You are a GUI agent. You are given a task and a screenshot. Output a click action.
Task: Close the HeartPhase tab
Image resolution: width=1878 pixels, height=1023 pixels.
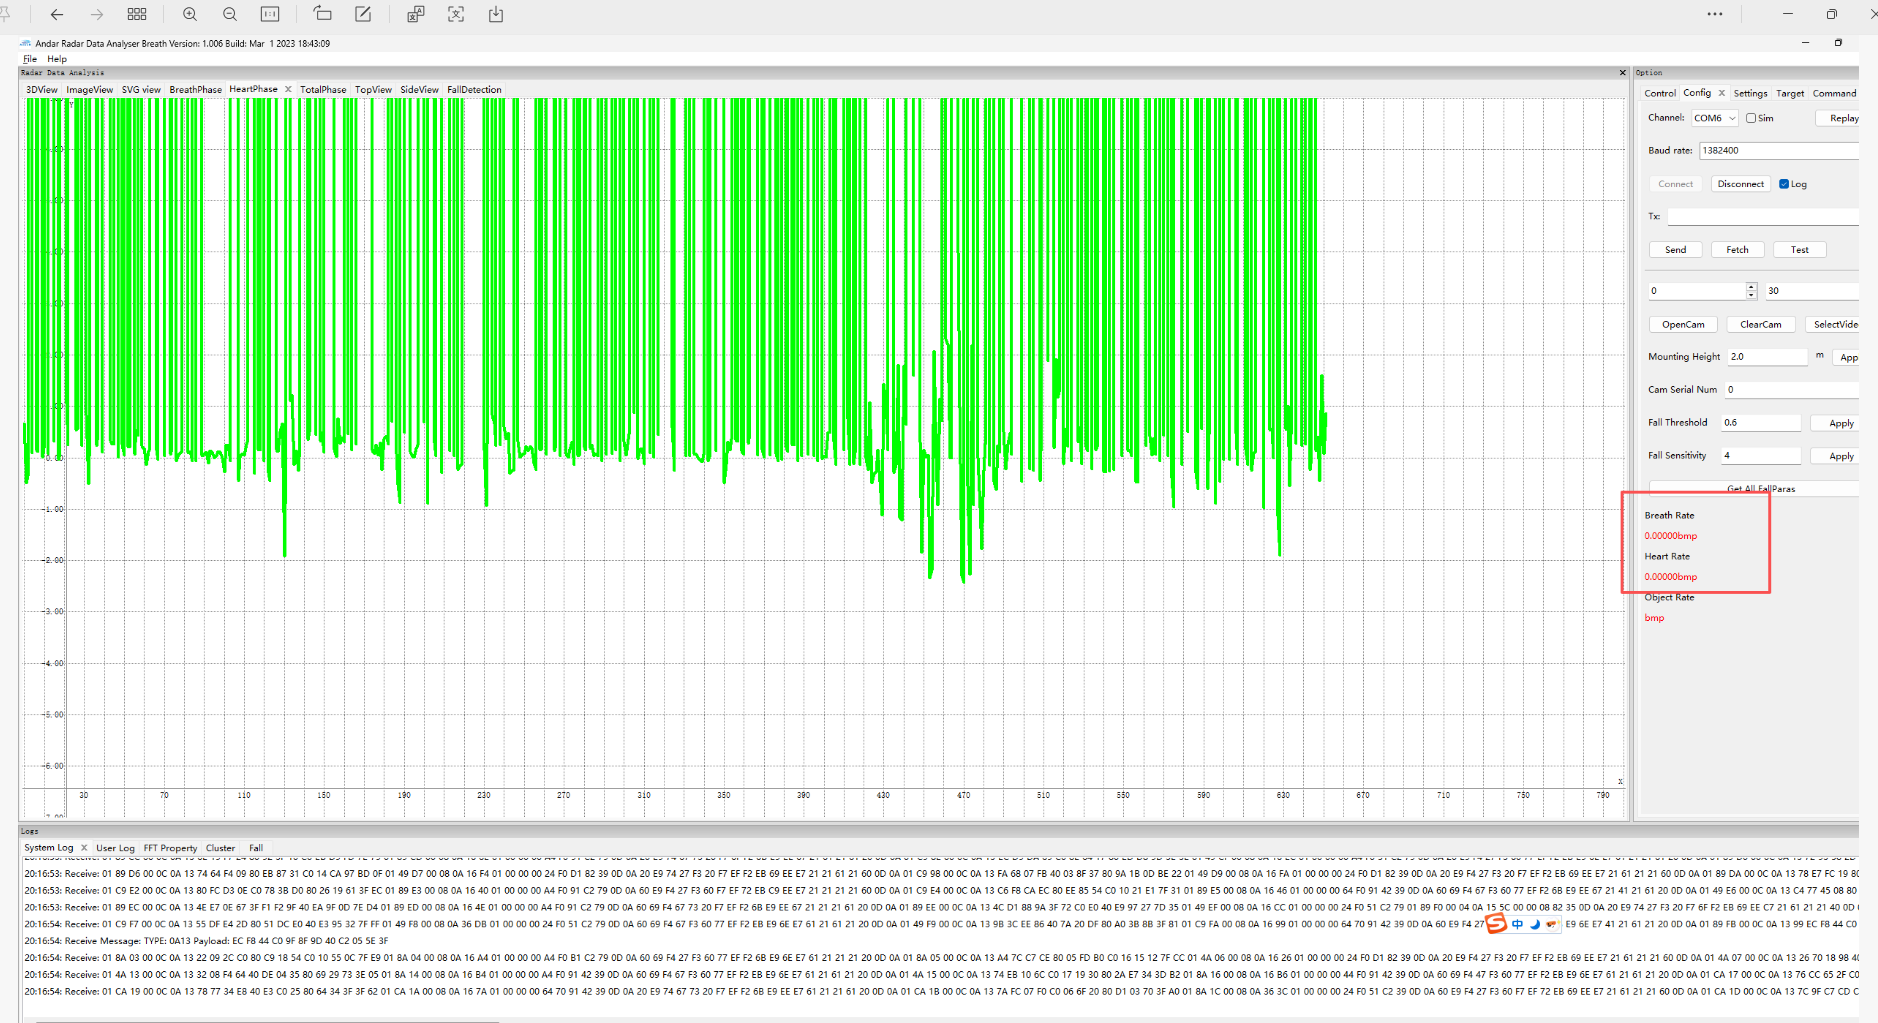click(x=288, y=89)
